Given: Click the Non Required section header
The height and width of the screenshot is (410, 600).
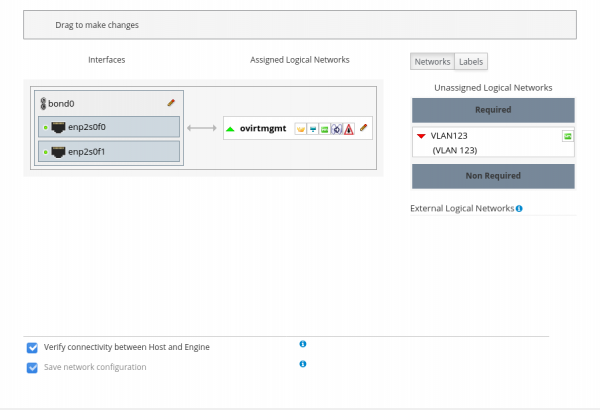Looking at the screenshot, I should click(x=493, y=176).
